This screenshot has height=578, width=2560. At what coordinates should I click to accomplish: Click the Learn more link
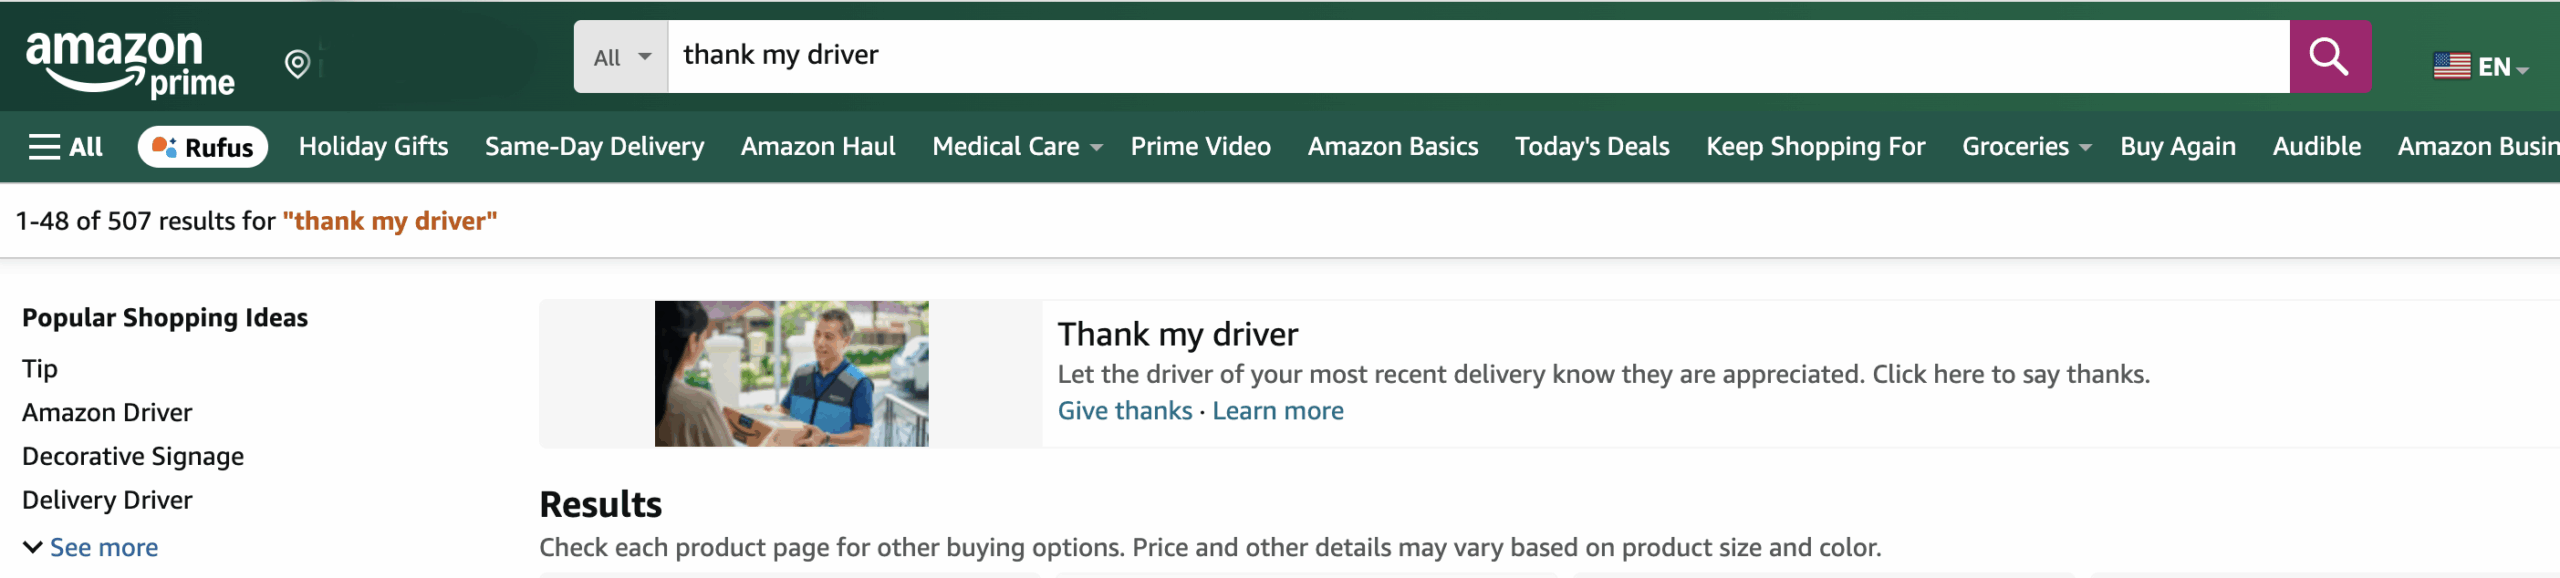(x=1277, y=411)
